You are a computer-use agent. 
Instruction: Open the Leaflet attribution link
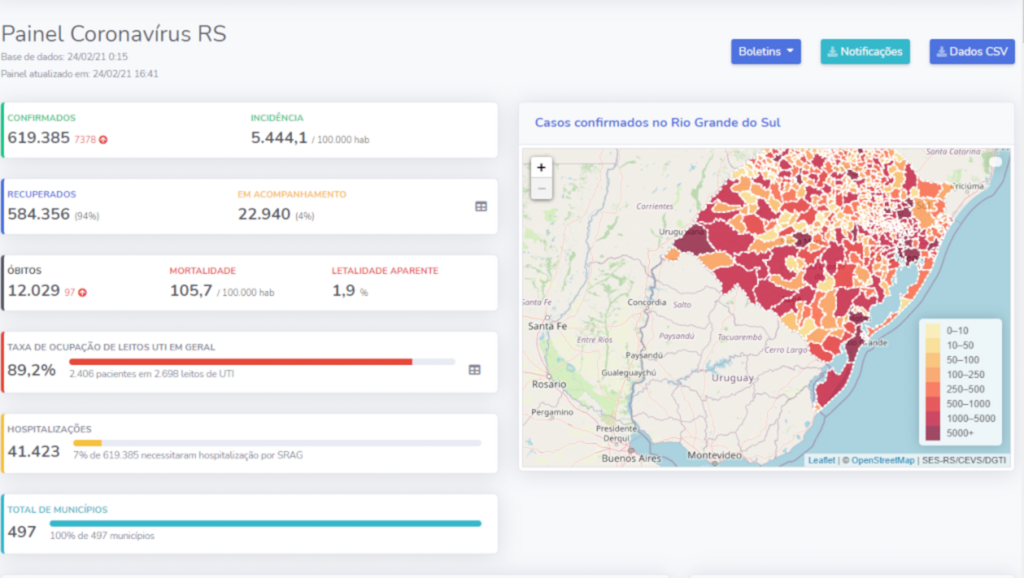[821, 460]
